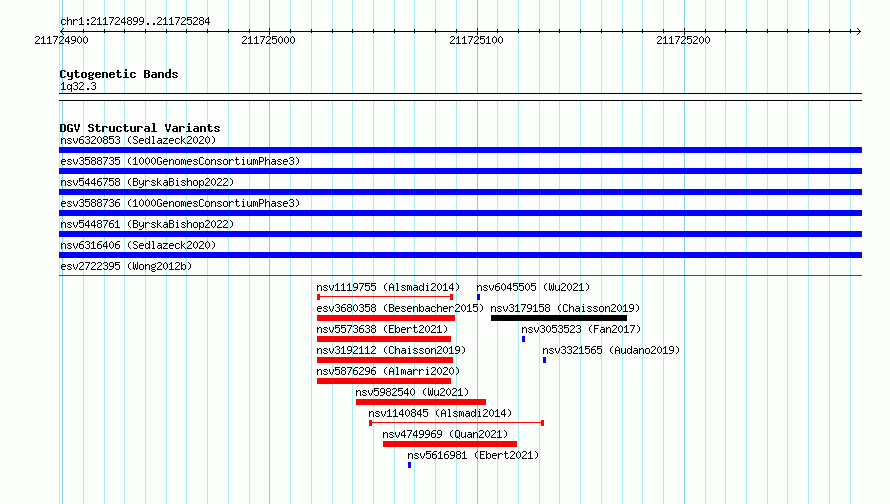Open nsv6045505 (Wu2021) variant label
This screenshot has width=890, height=504.
tap(533, 287)
